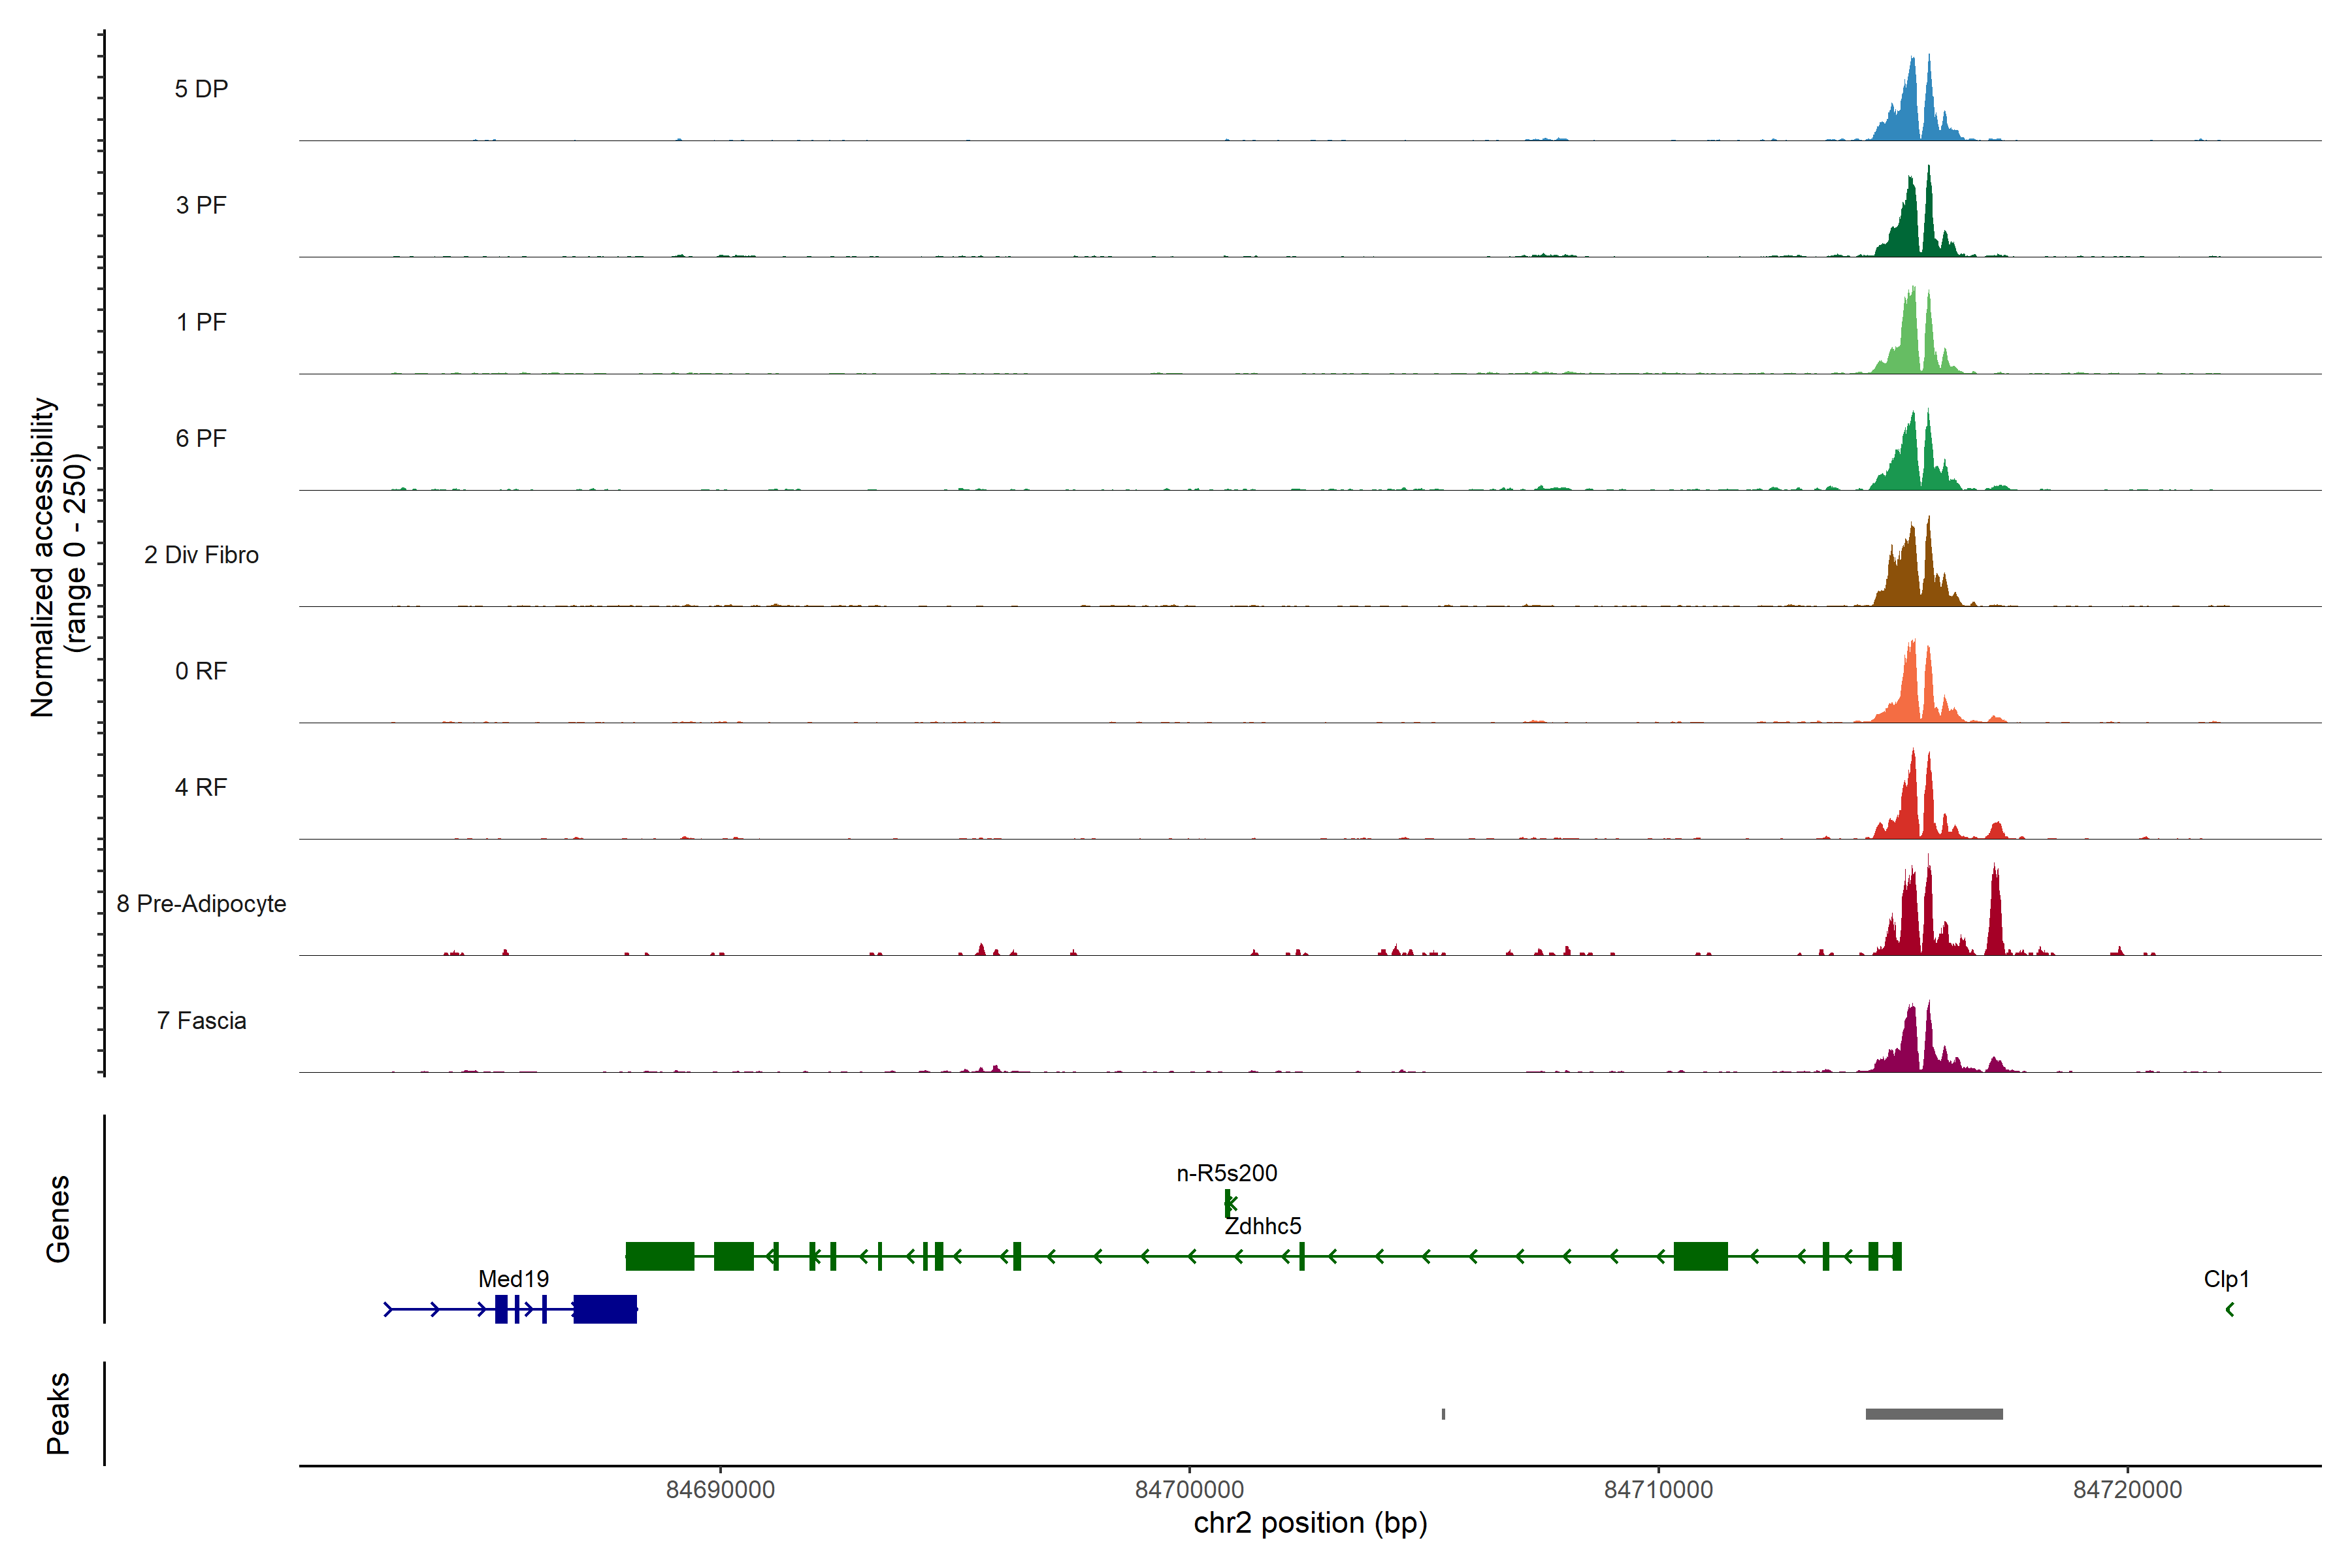
Task: Click the Clp1 gene label
Action: point(2226,1278)
